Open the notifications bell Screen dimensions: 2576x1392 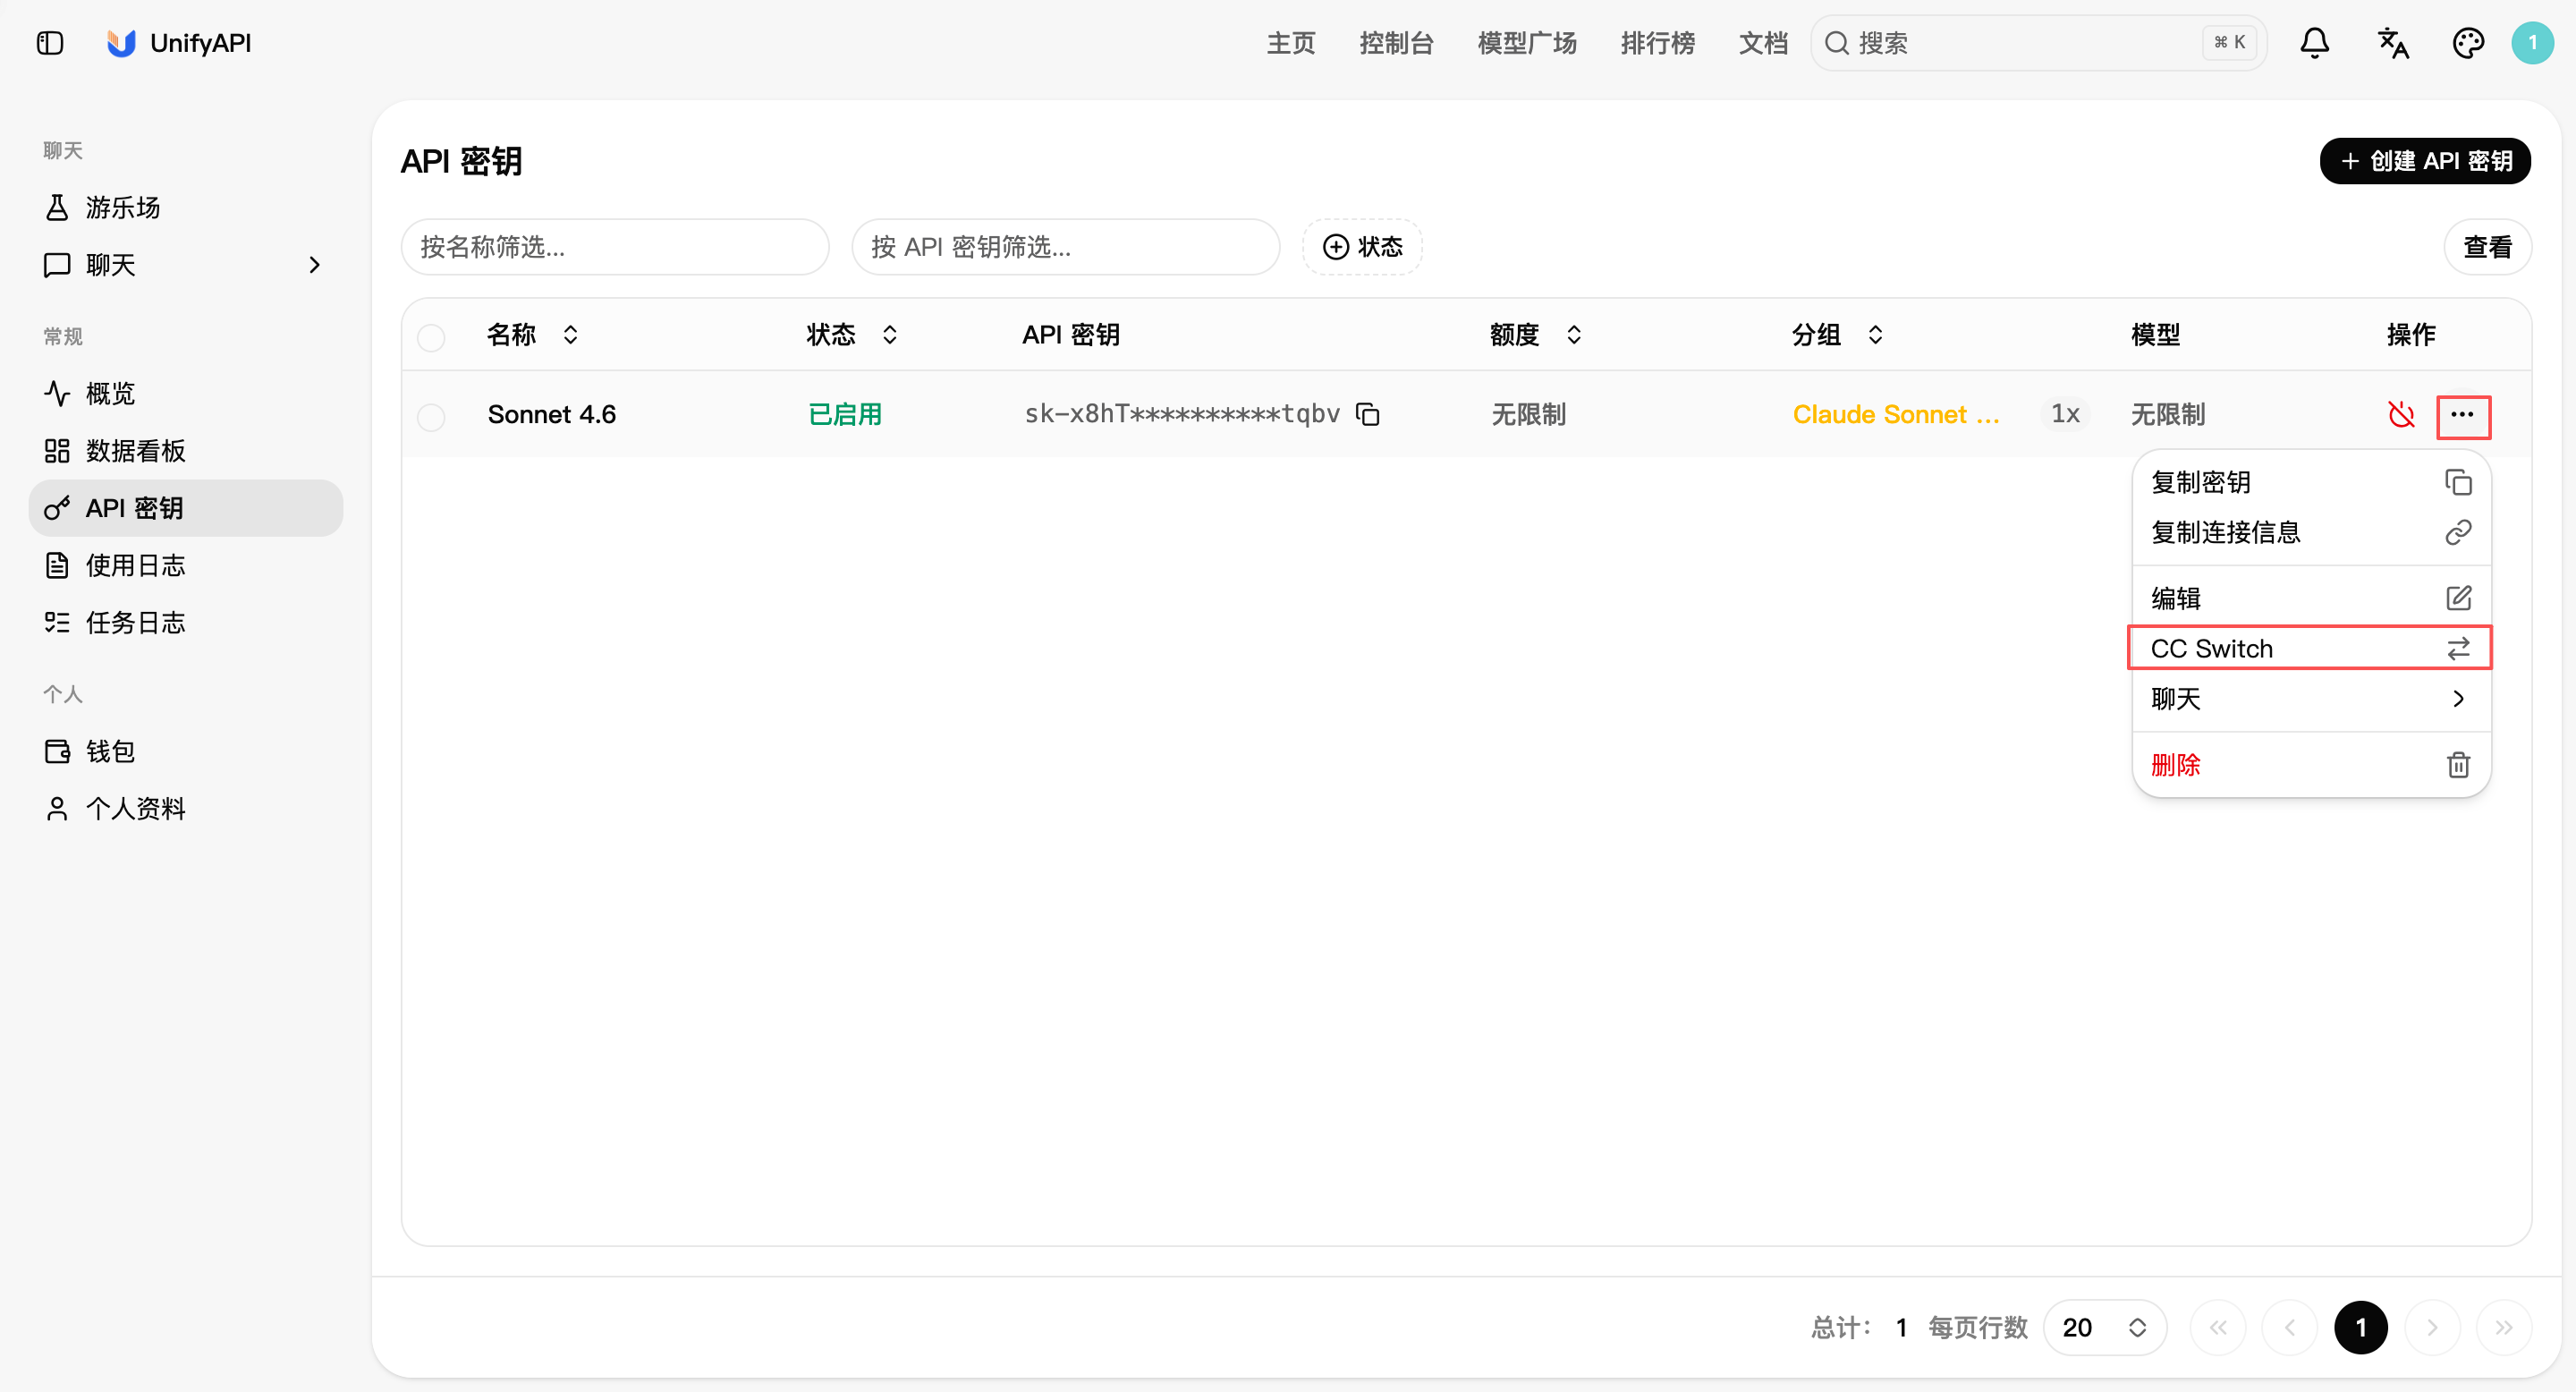(x=2314, y=43)
